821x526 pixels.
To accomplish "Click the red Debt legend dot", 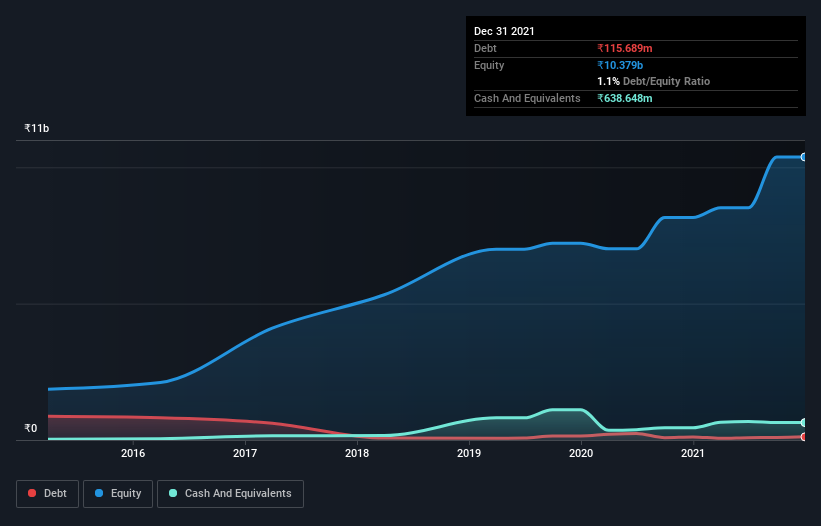I will tap(32, 493).
